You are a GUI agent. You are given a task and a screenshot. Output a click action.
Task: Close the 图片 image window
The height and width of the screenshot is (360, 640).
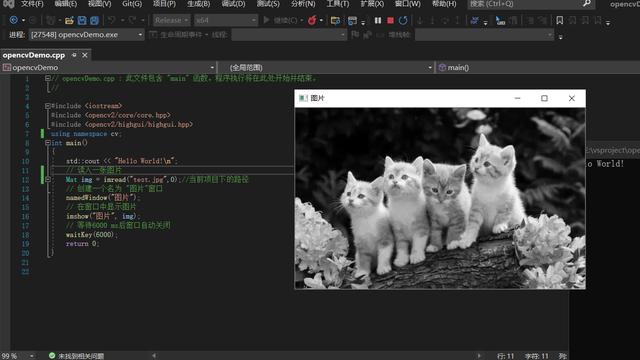[571, 98]
